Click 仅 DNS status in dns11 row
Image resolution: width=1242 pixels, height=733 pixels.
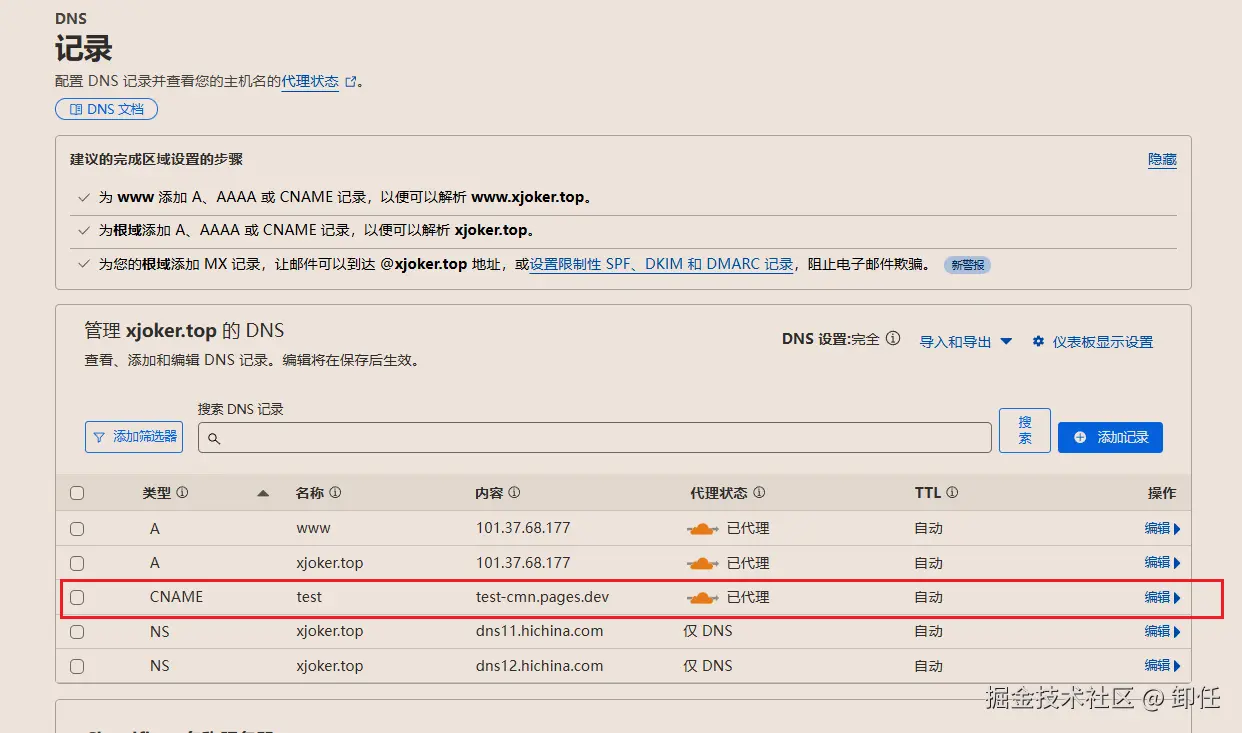708,631
